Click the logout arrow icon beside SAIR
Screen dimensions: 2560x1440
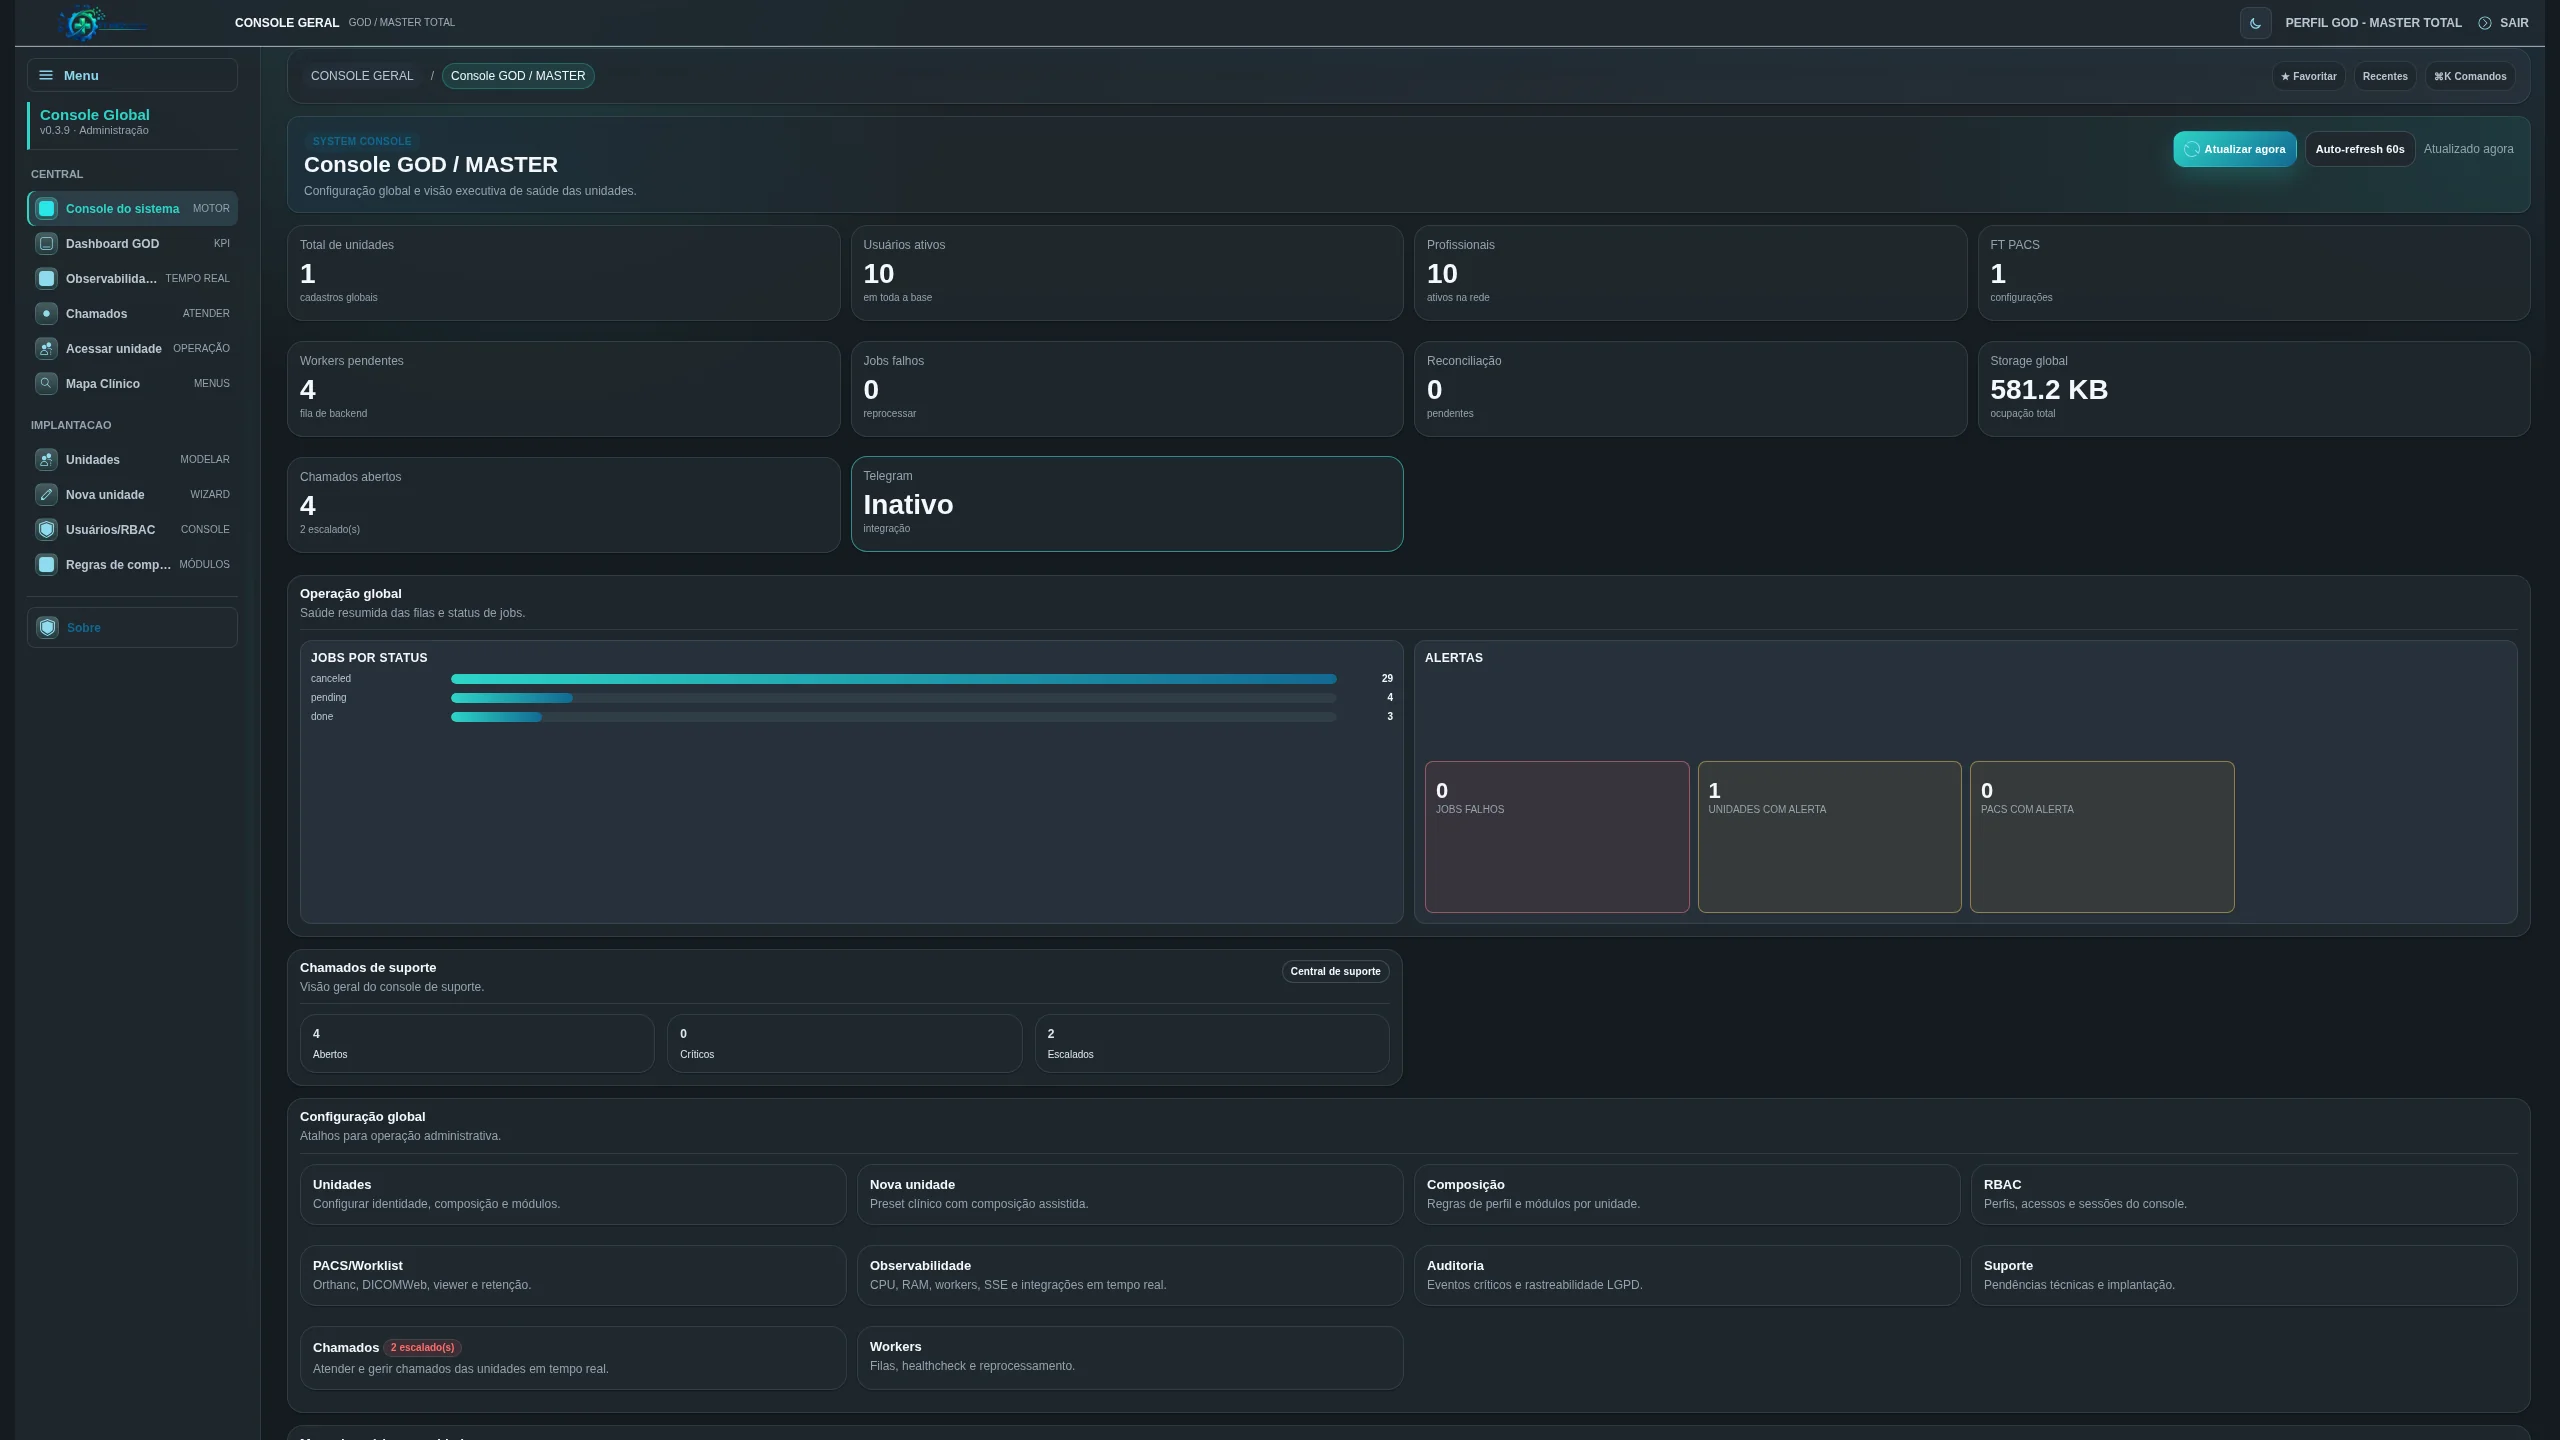point(2485,23)
